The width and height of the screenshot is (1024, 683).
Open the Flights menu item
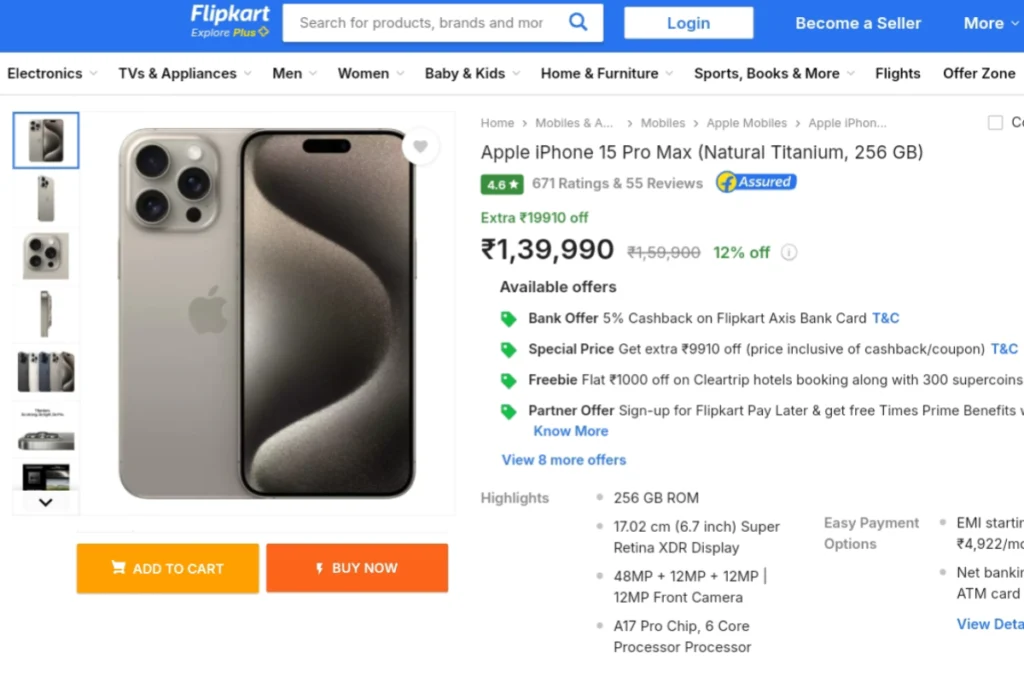pyautogui.click(x=897, y=74)
